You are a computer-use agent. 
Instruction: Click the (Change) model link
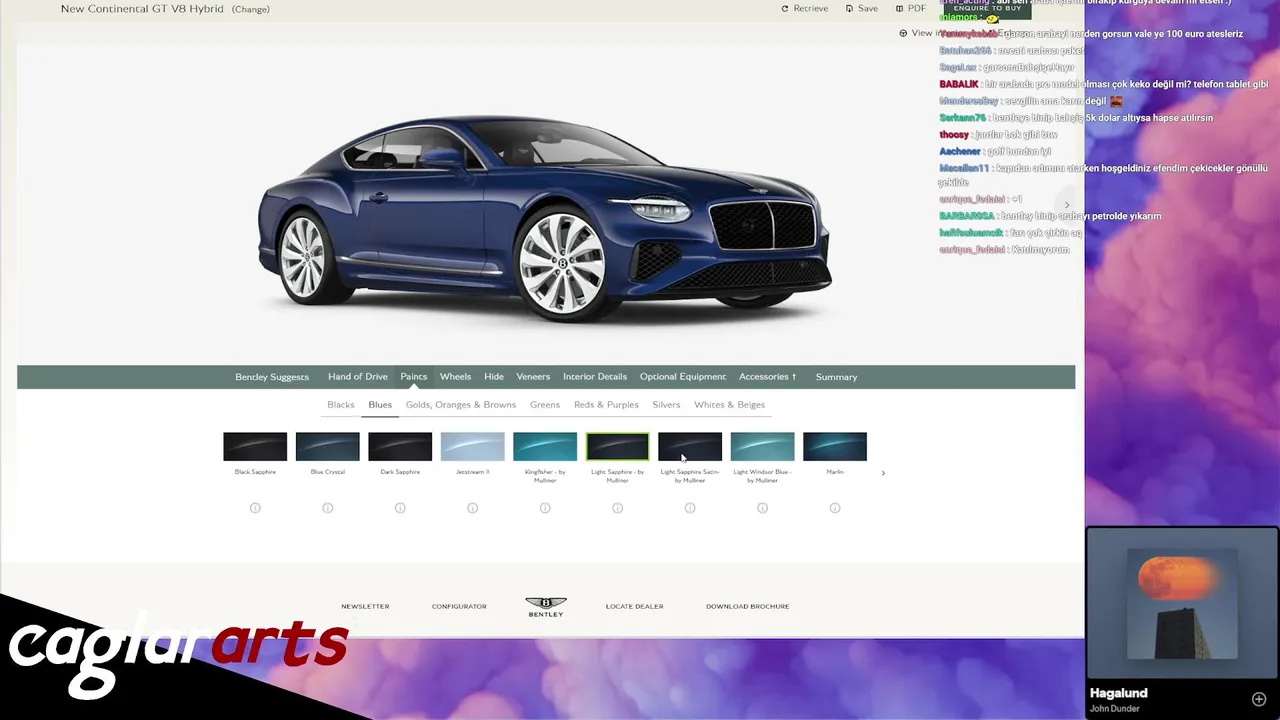[251, 9]
